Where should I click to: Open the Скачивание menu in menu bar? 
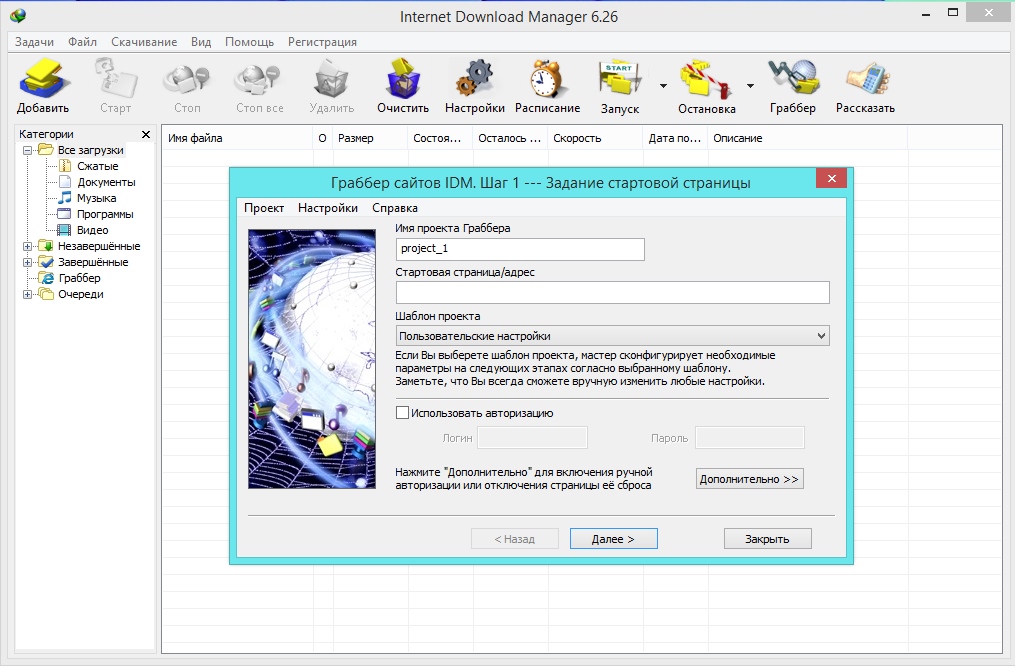tap(144, 42)
